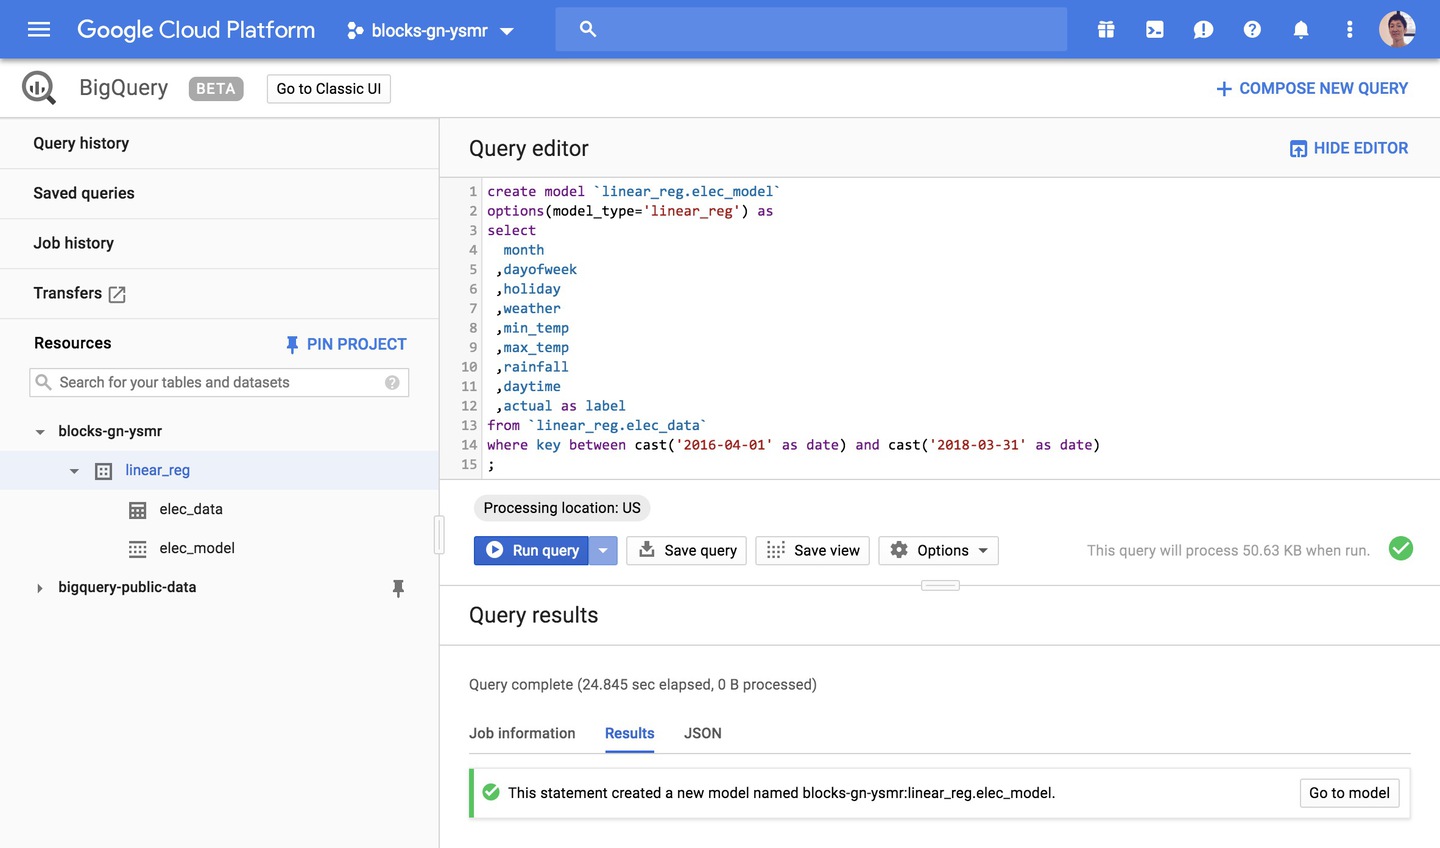This screenshot has width=1440, height=848.
Task: Switch to JSON tab
Action: click(703, 733)
